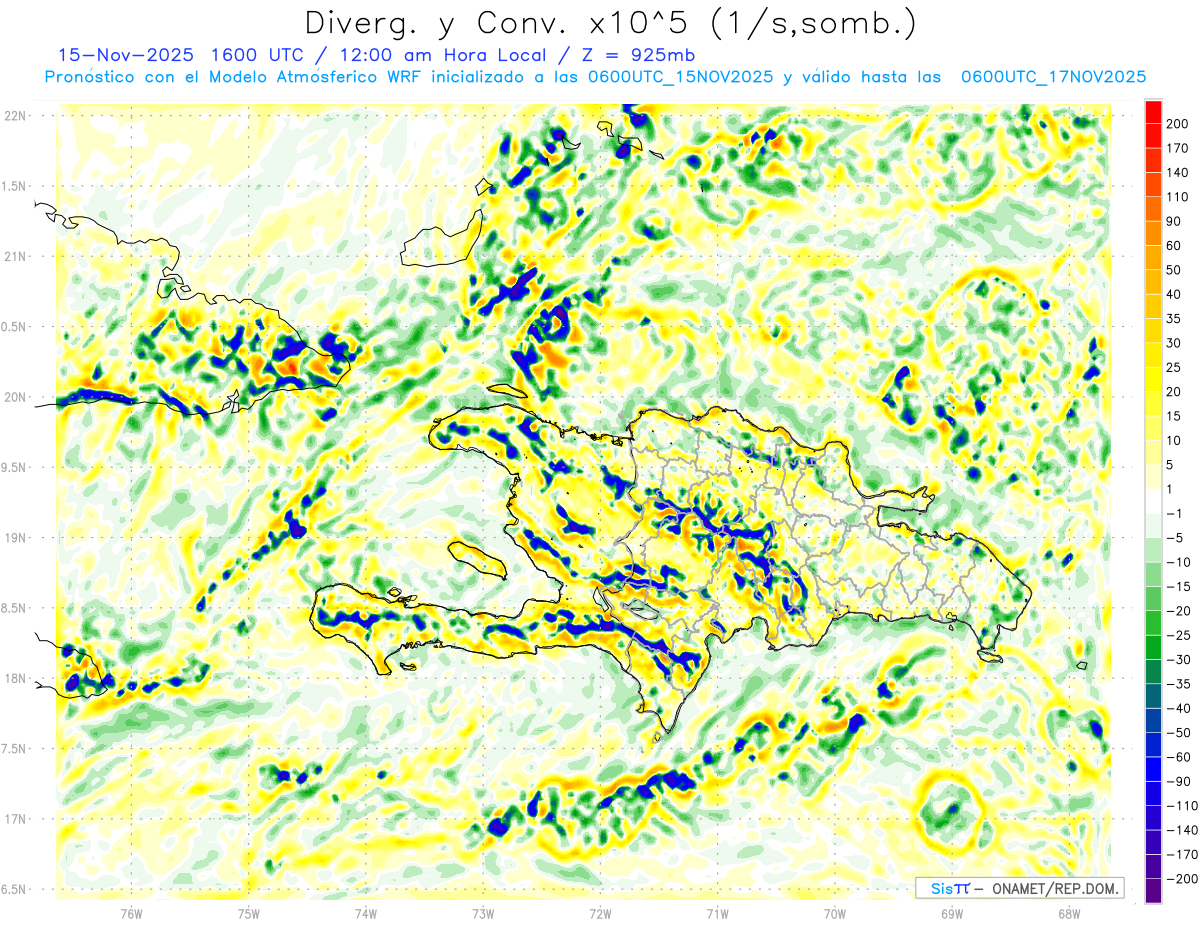
Task: Select the '8.5N' axis label
Action: click(15, 608)
